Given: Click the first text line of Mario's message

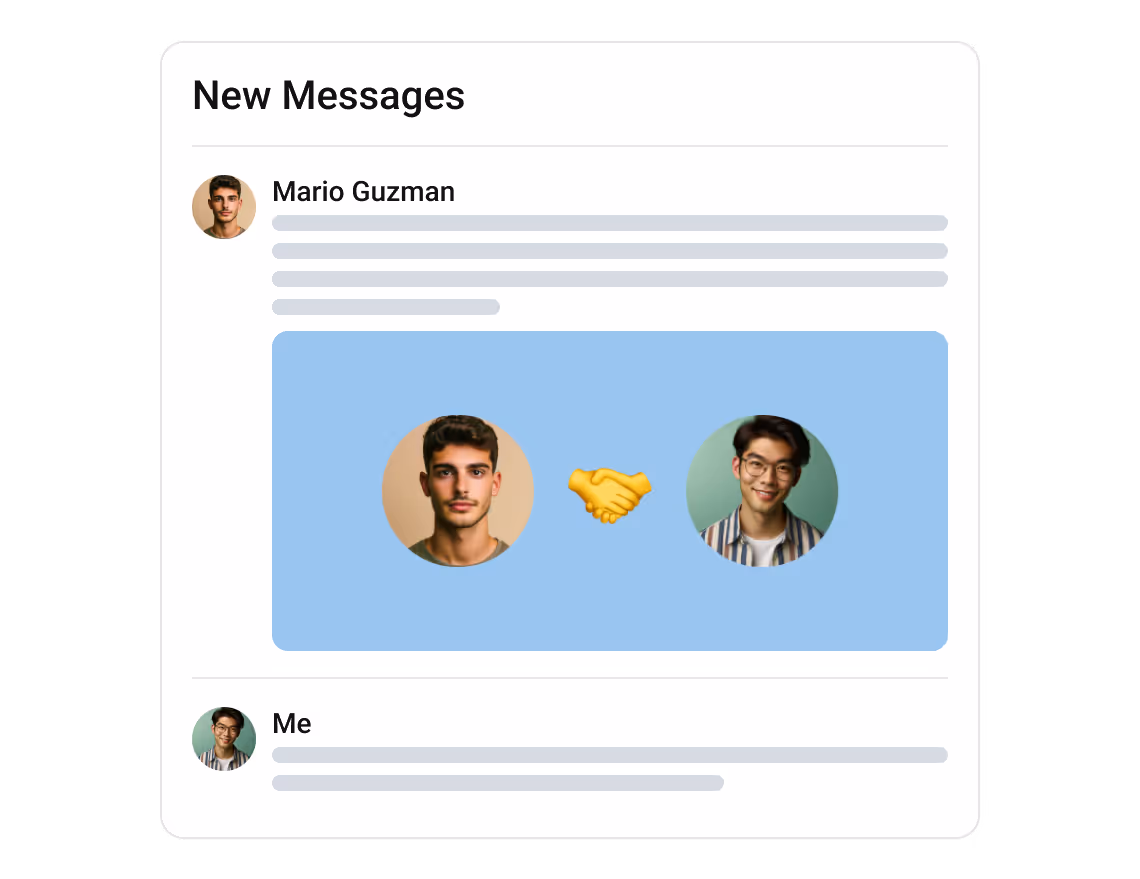Looking at the screenshot, I should tap(610, 222).
